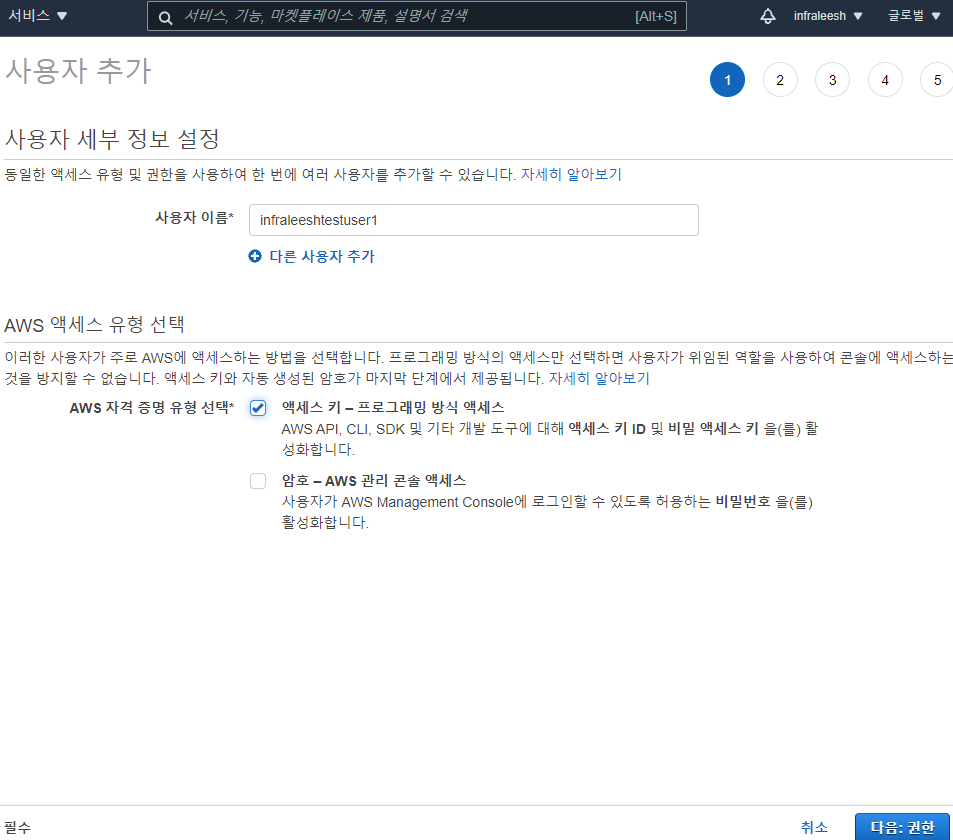Go to wizard step 5
The image size is (953, 840).
[x=937, y=80]
